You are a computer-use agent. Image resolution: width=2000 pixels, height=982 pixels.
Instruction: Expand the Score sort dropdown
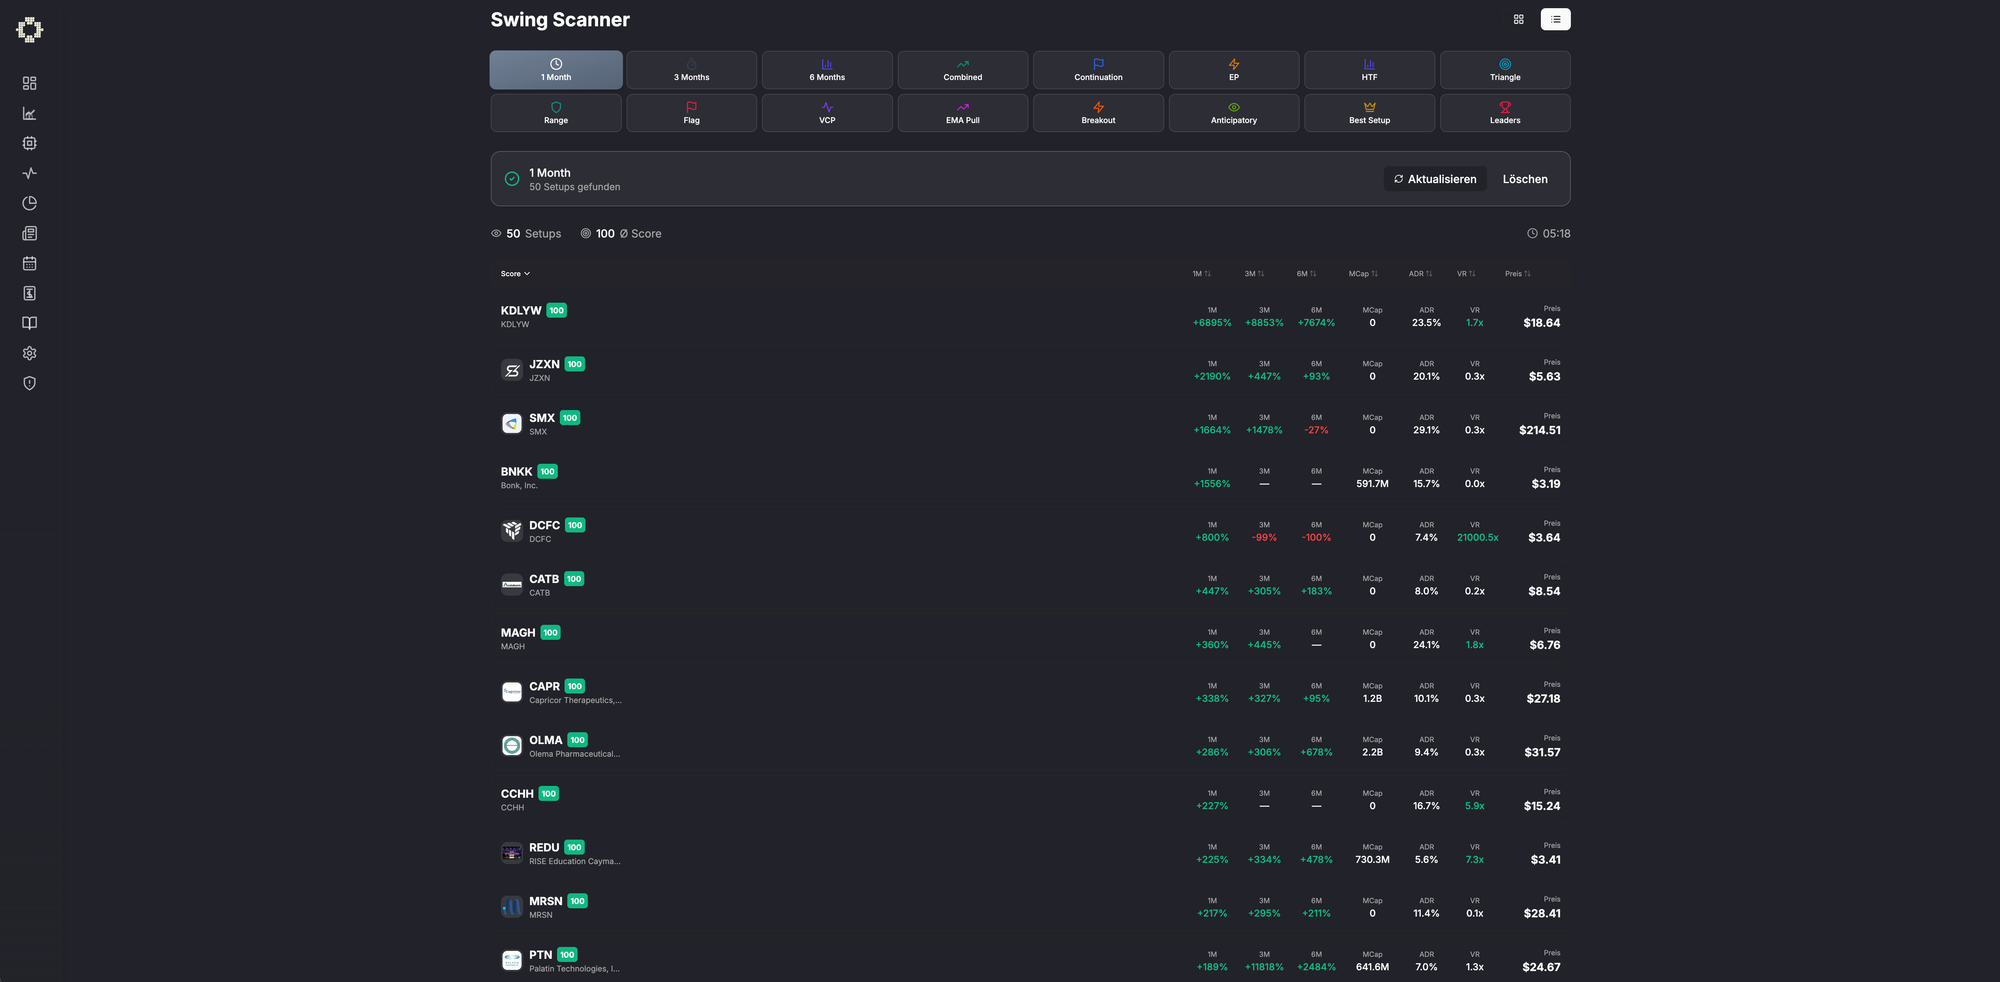(515, 274)
